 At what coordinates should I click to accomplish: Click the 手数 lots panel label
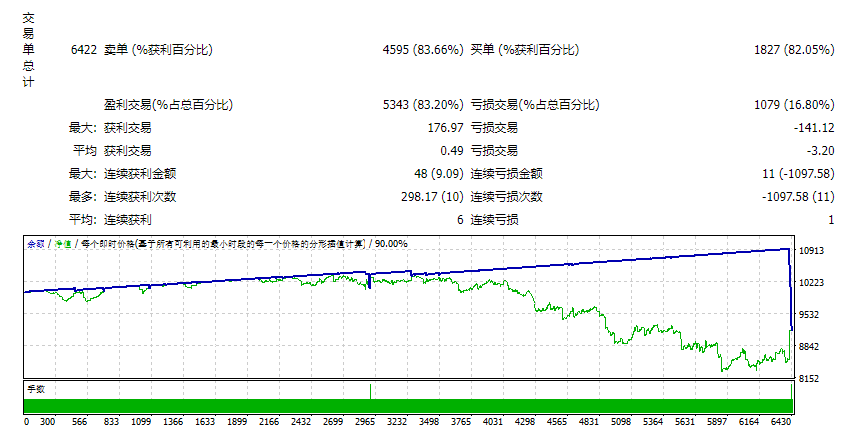[36, 390]
